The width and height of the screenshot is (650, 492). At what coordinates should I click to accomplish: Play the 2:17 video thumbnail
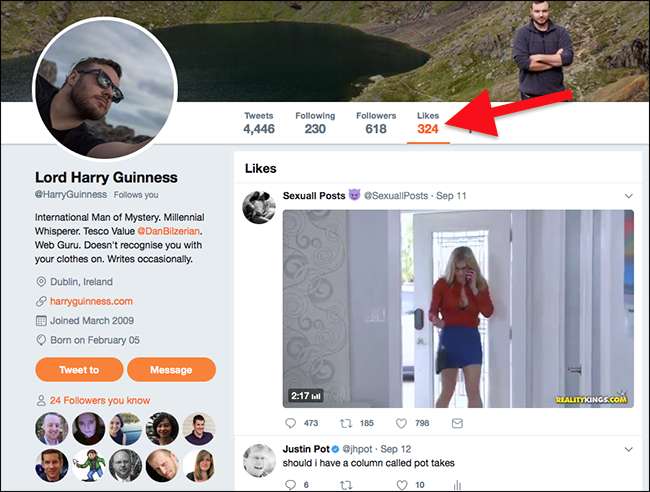pos(458,310)
